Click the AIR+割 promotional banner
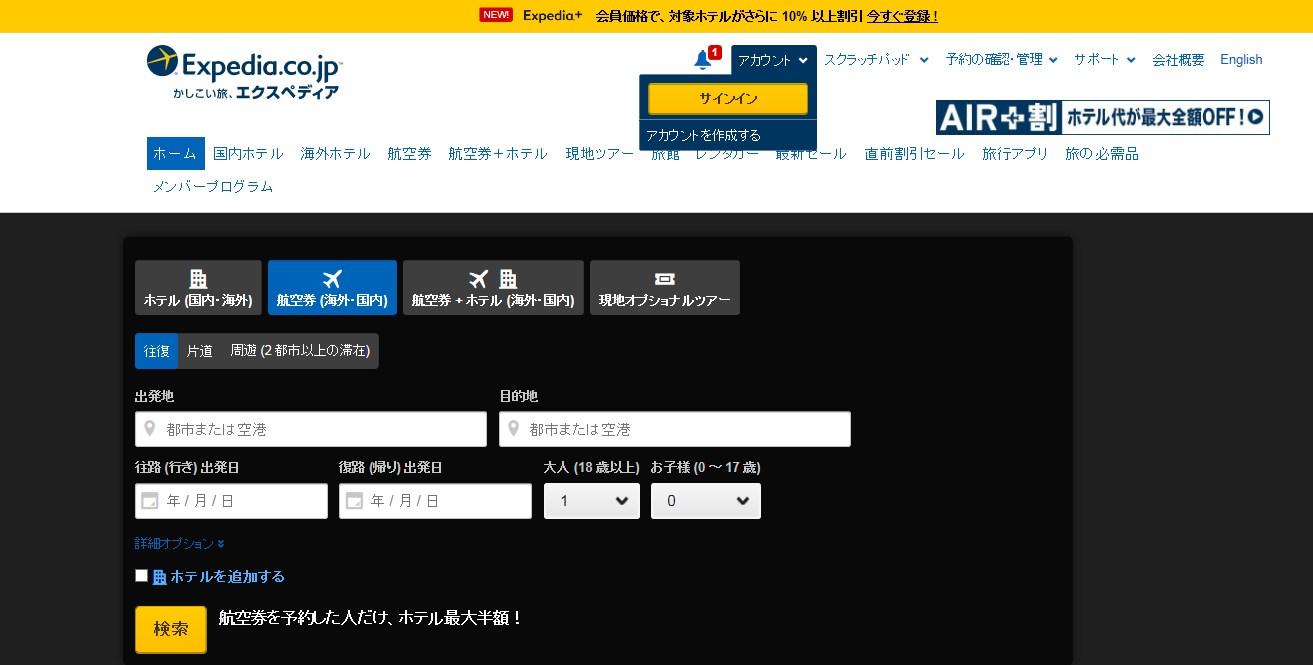 [x=1102, y=117]
